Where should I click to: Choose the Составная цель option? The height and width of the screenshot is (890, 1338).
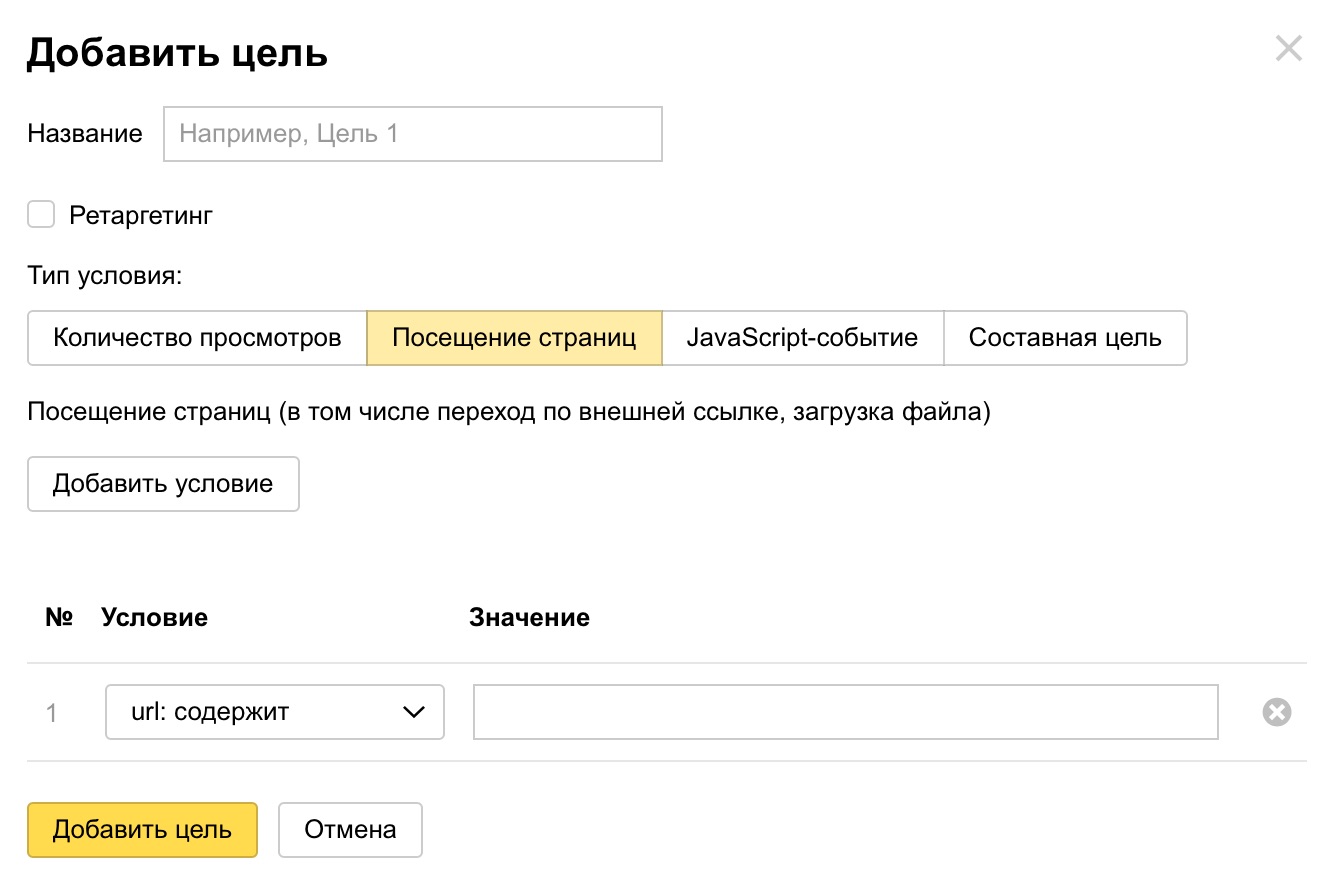pyautogui.click(x=1065, y=338)
